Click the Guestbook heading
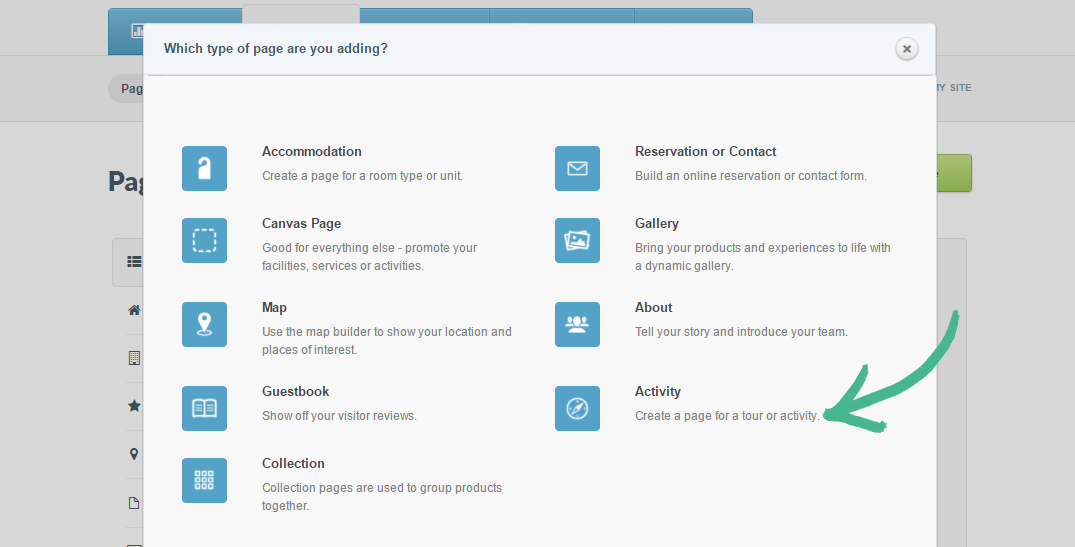 click(x=295, y=392)
